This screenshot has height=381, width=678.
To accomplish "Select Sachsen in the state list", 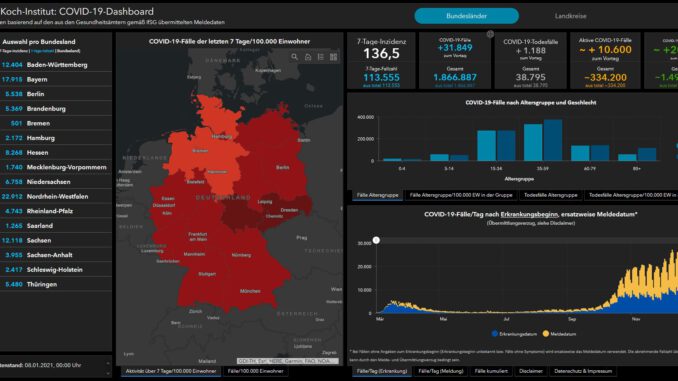I will pos(56,240).
